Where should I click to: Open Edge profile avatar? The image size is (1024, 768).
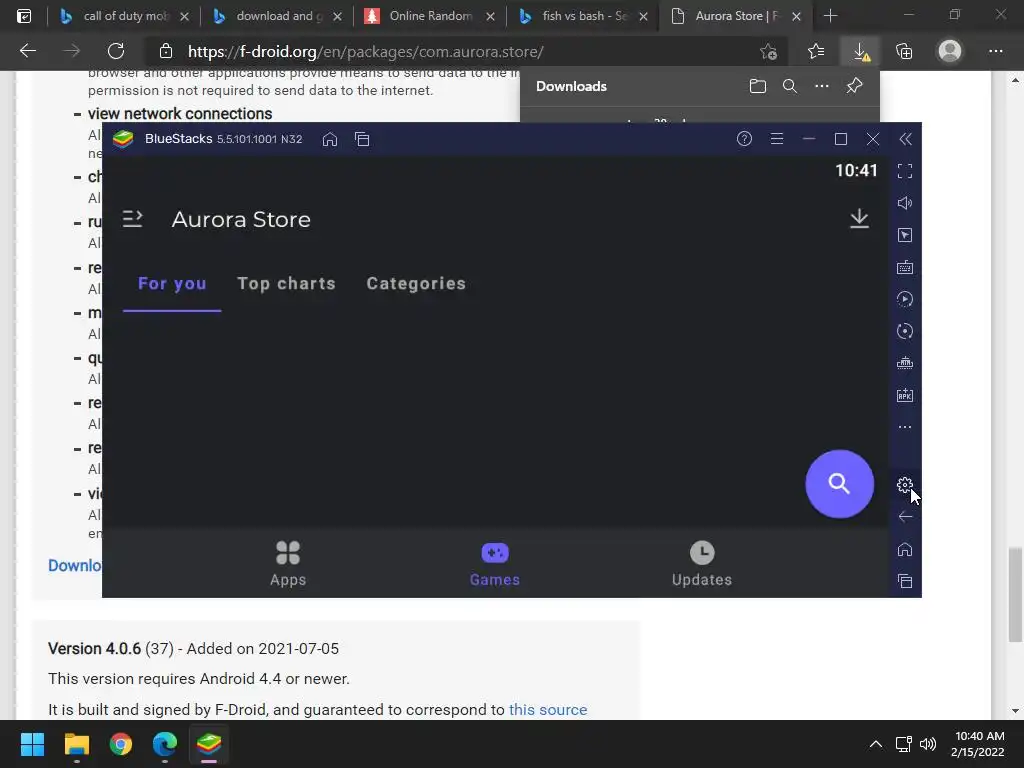point(950,51)
